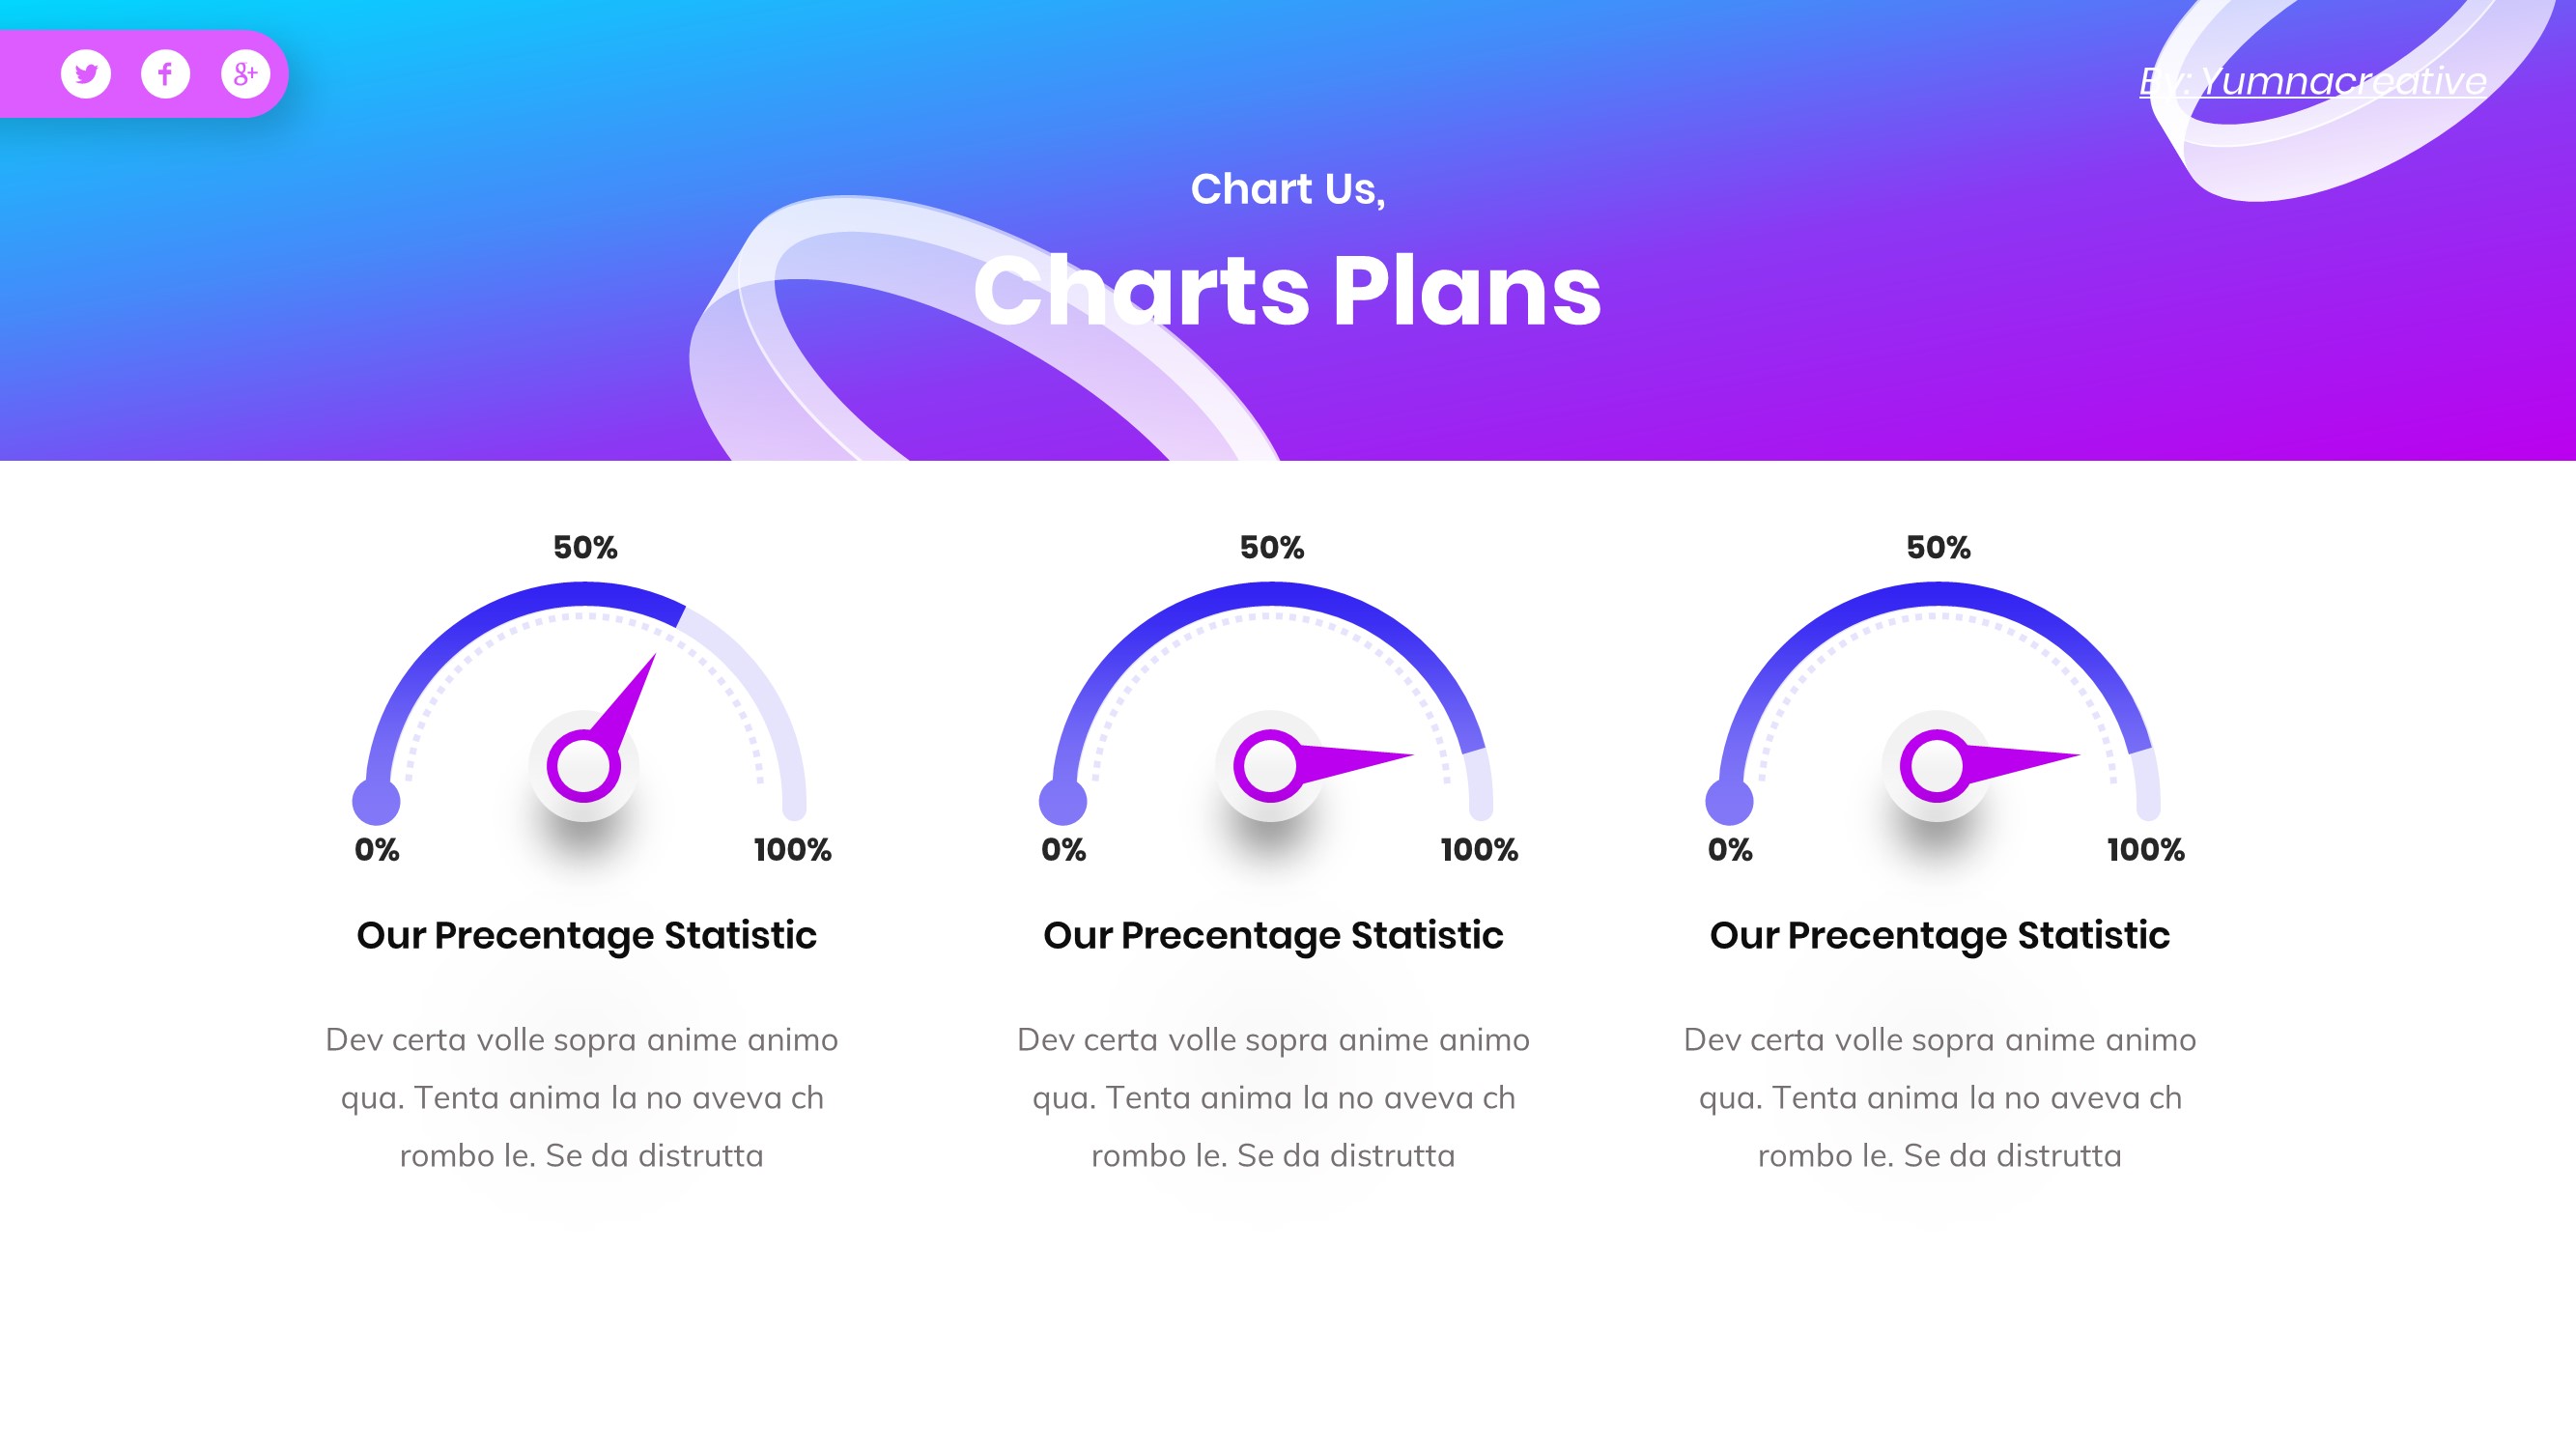The height and width of the screenshot is (1449, 2576).
Task: Select the start dot of left gauge arc
Action: 376,801
